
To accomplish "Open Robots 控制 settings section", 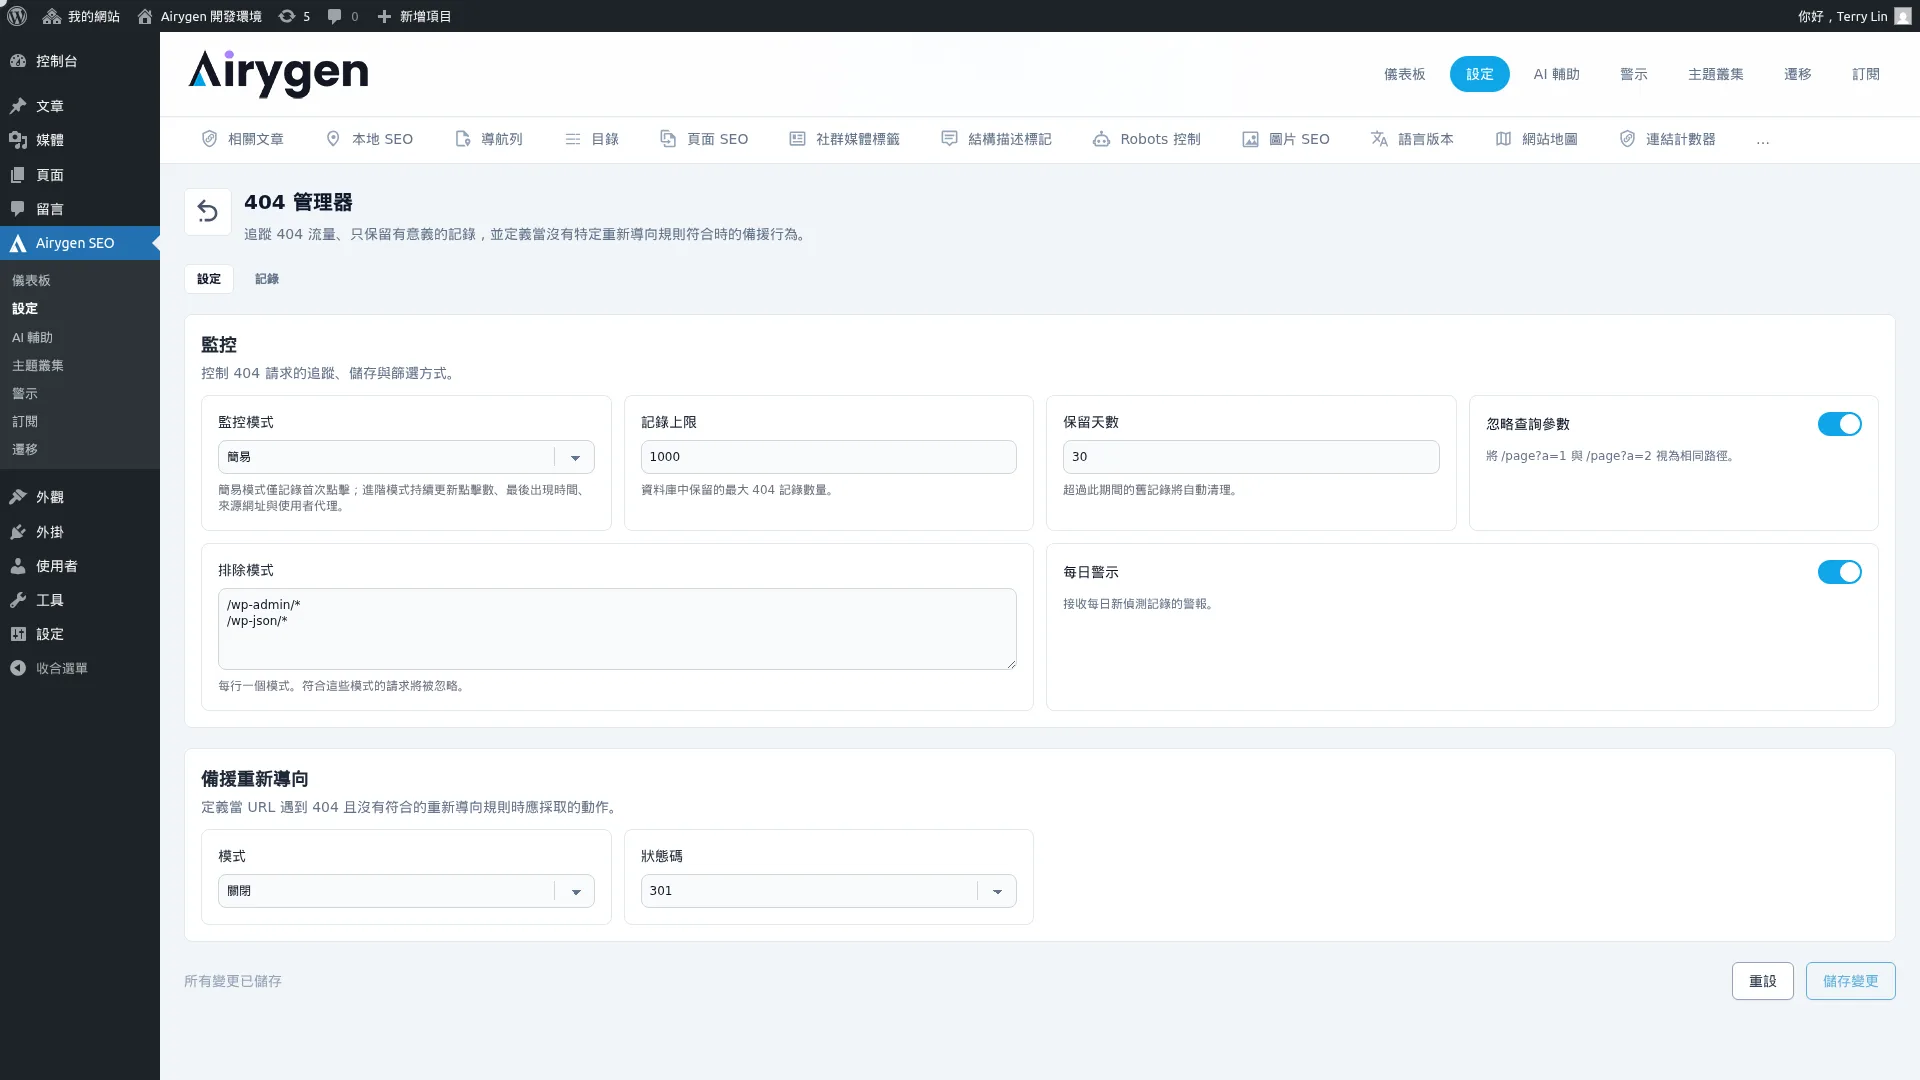I will (1147, 139).
